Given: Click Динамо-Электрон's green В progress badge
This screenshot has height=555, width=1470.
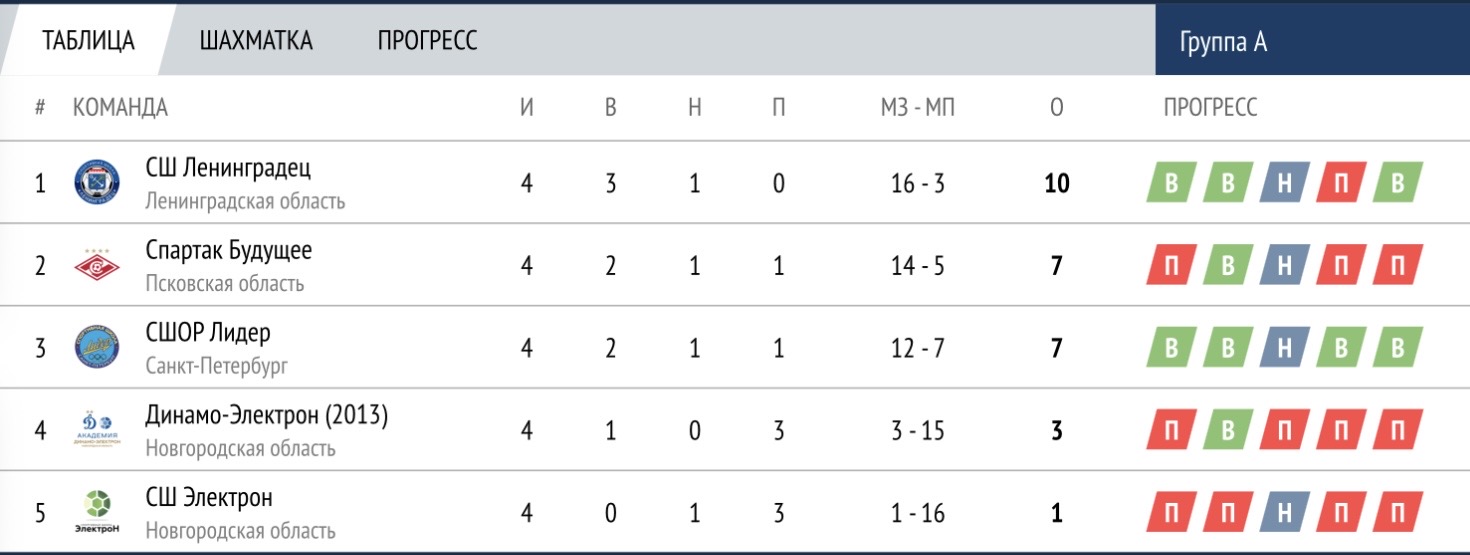Looking at the screenshot, I should (1226, 431).
